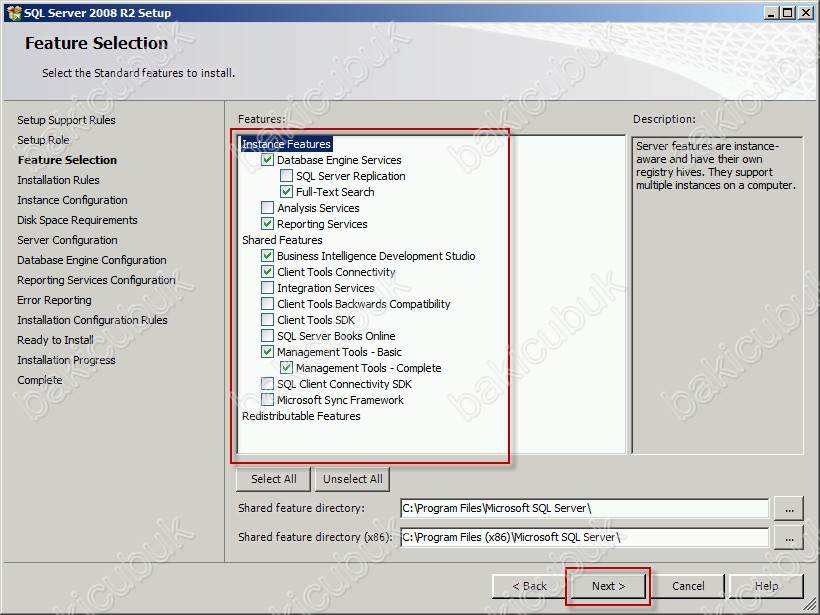This screenshot has width=820, height=615.
Task: Check the SQL Server Replication checkbox
Action: 286,176
